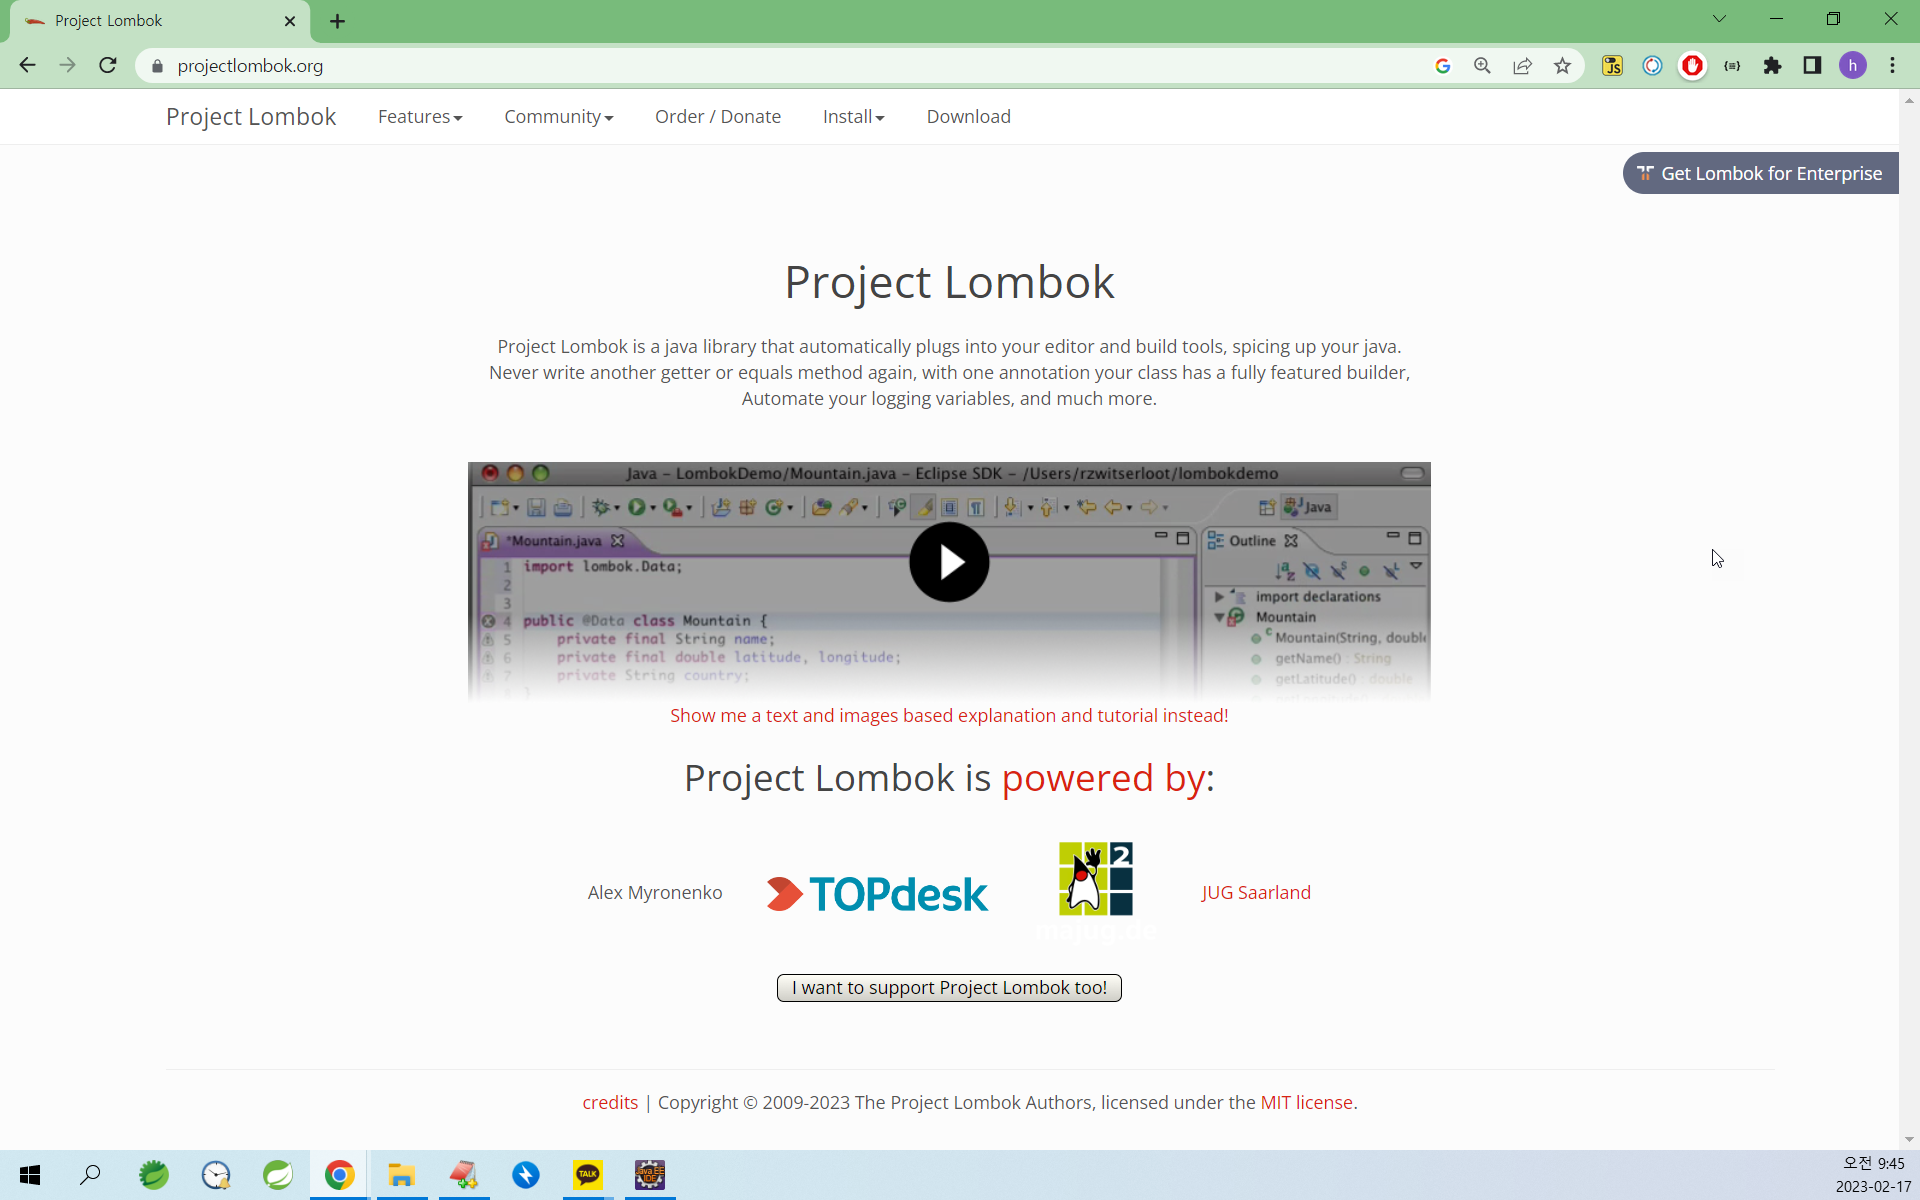Go back to previous page
The width and height of the screenshot is (1920, 1200).
point(28,65)
